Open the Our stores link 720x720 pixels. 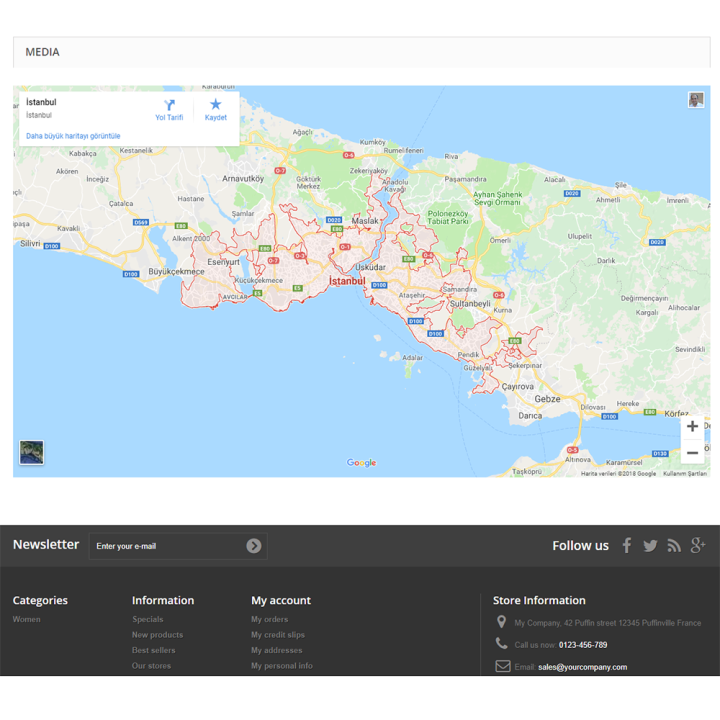pos(152,666)
